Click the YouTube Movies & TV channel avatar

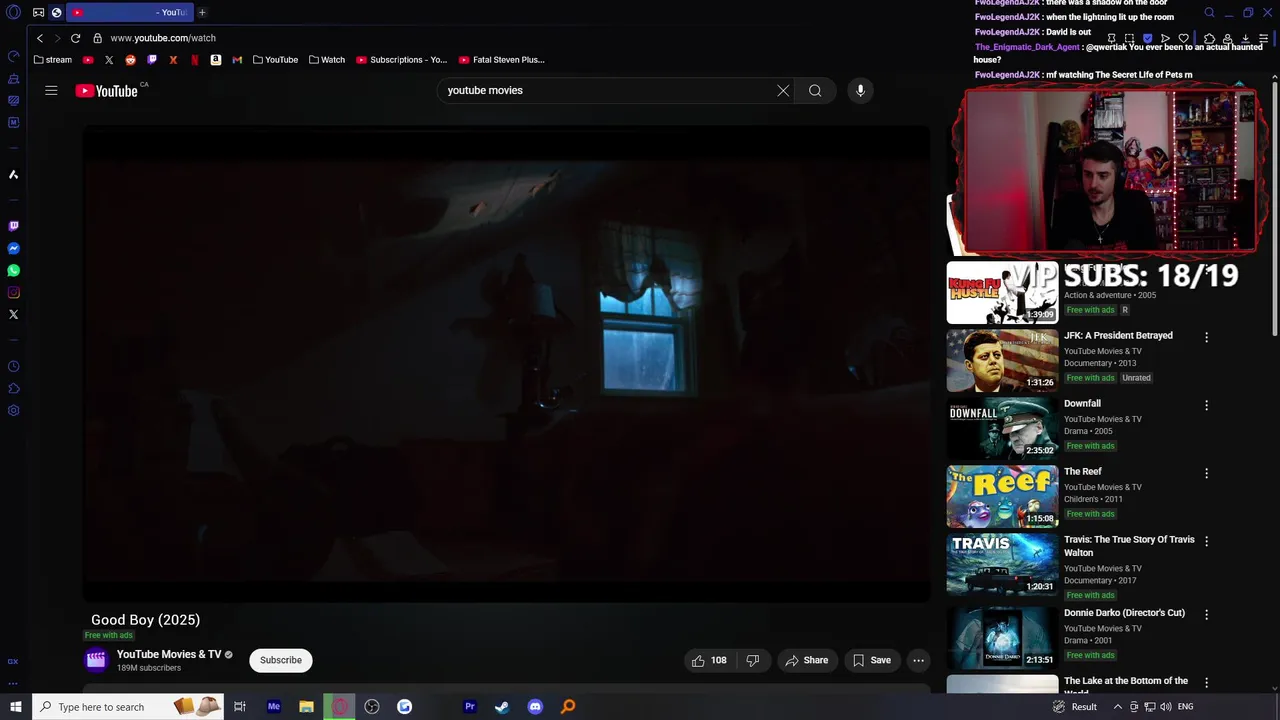96,659
